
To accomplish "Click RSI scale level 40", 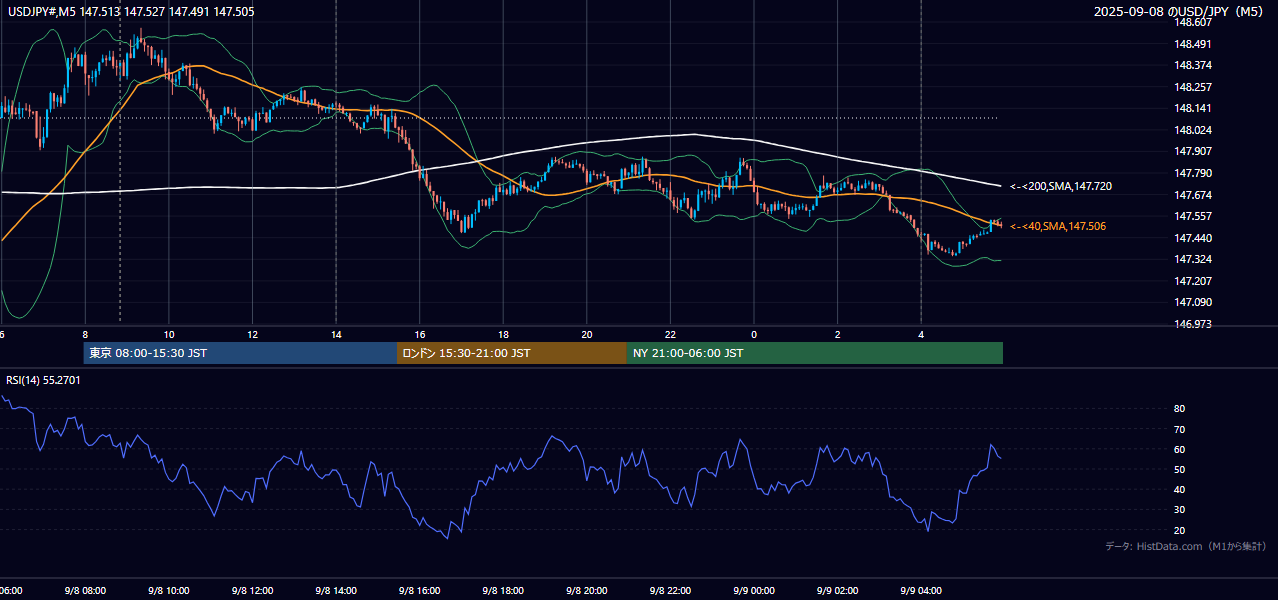I will 1180,490.
